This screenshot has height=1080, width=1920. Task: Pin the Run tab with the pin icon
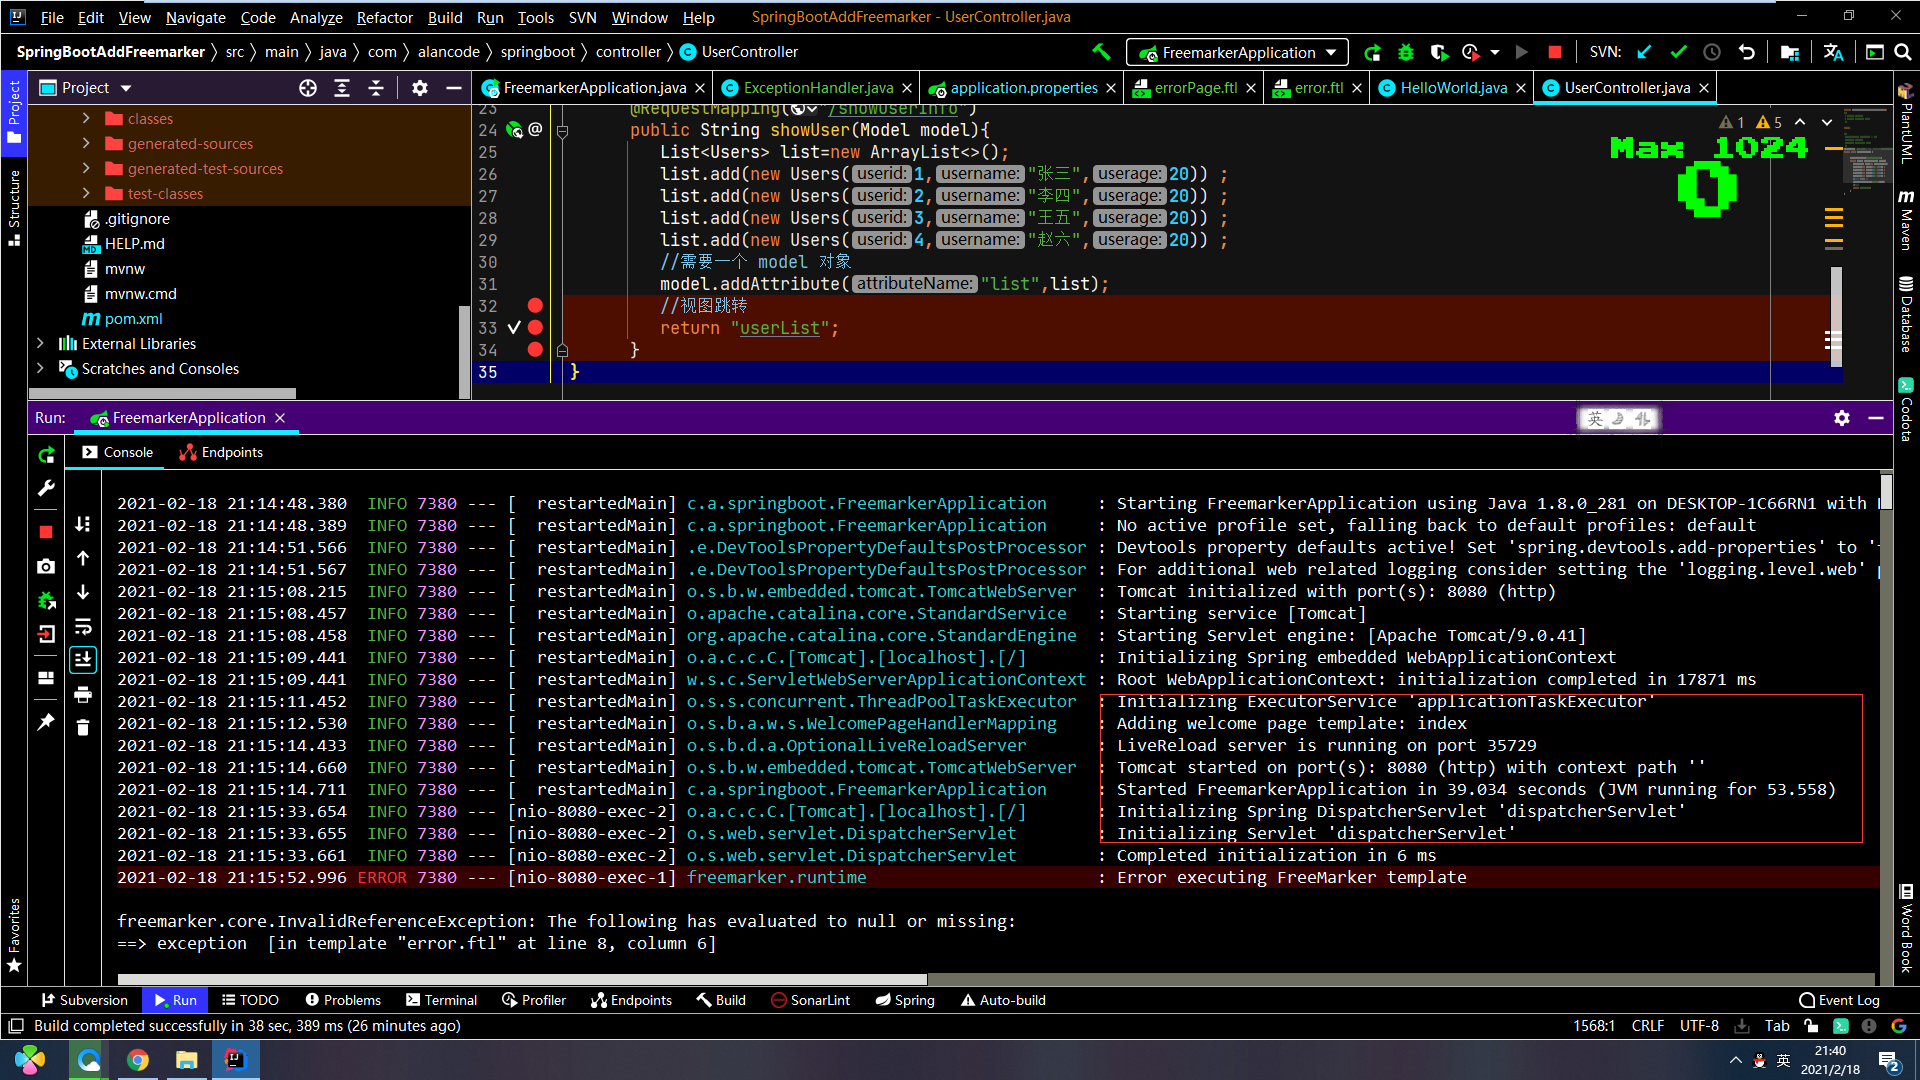(46, 722)
